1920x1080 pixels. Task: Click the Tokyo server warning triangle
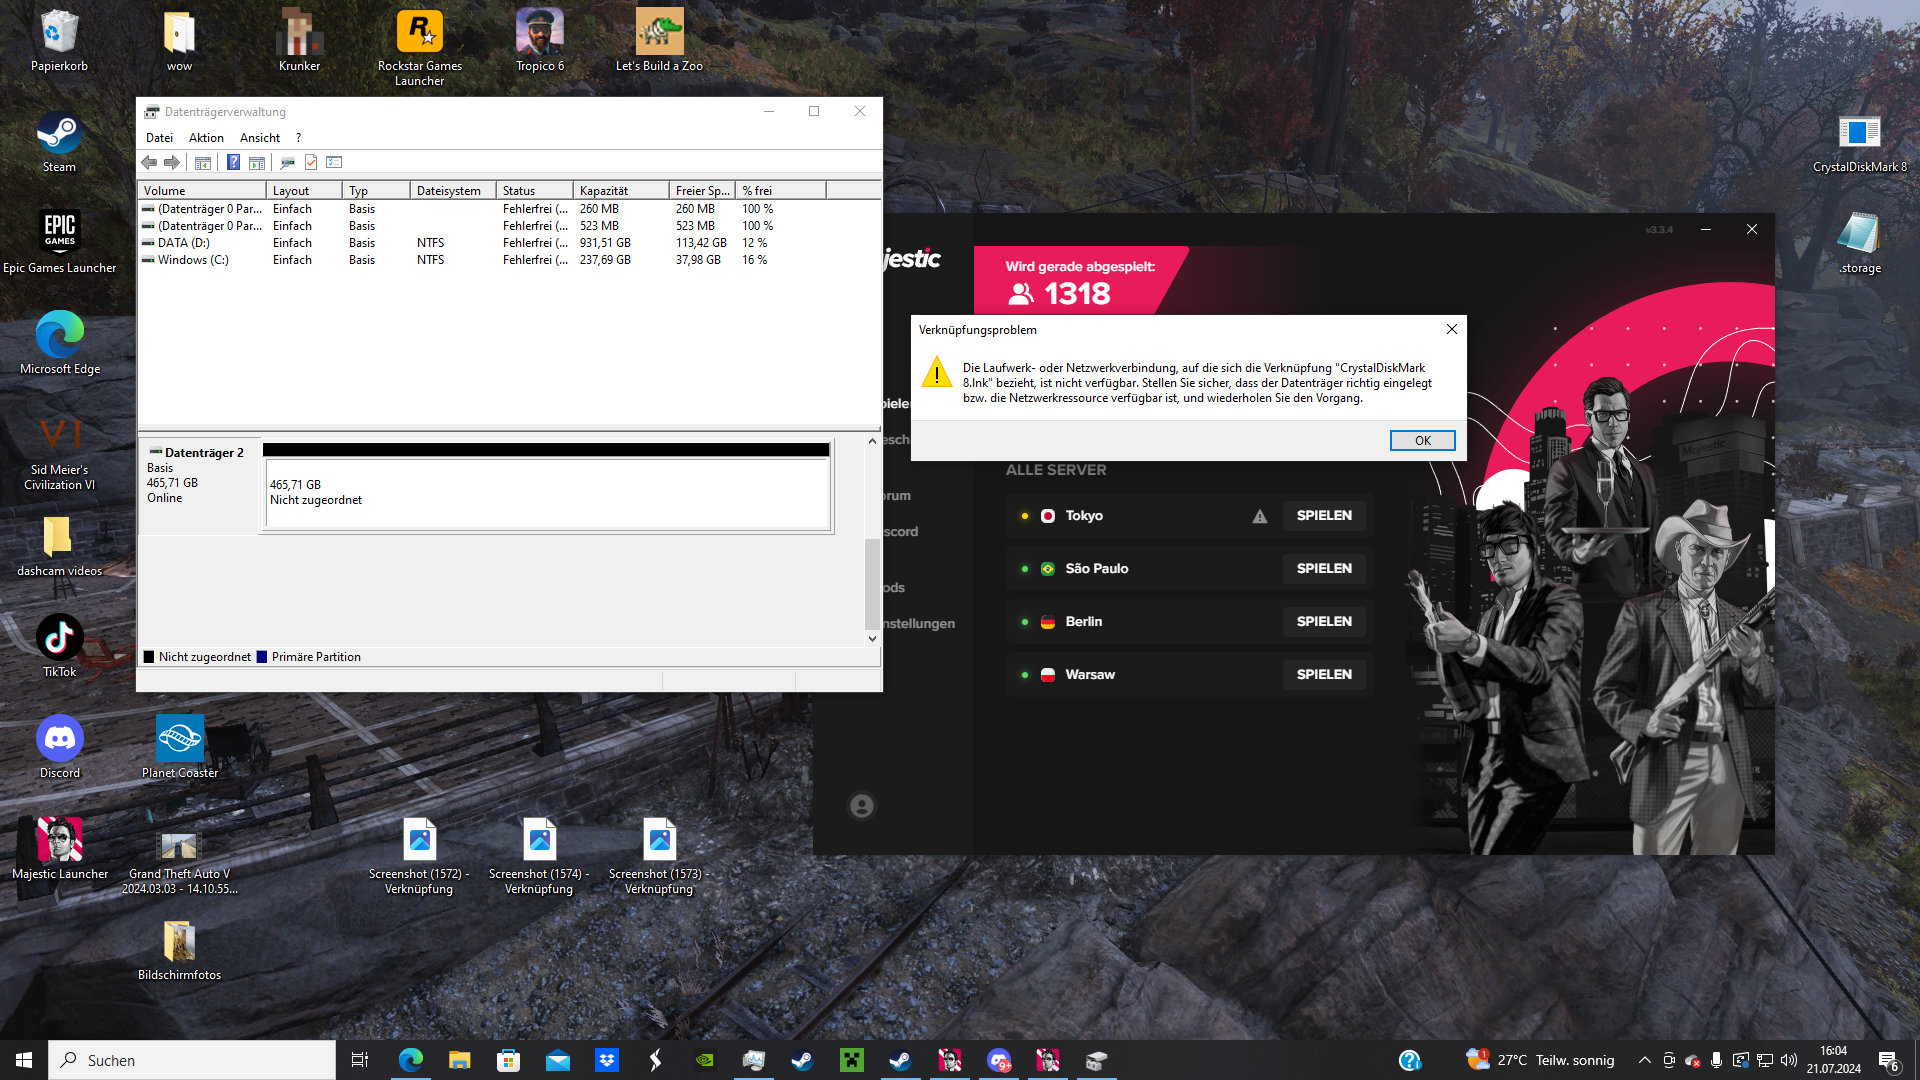pos(1260,516)
